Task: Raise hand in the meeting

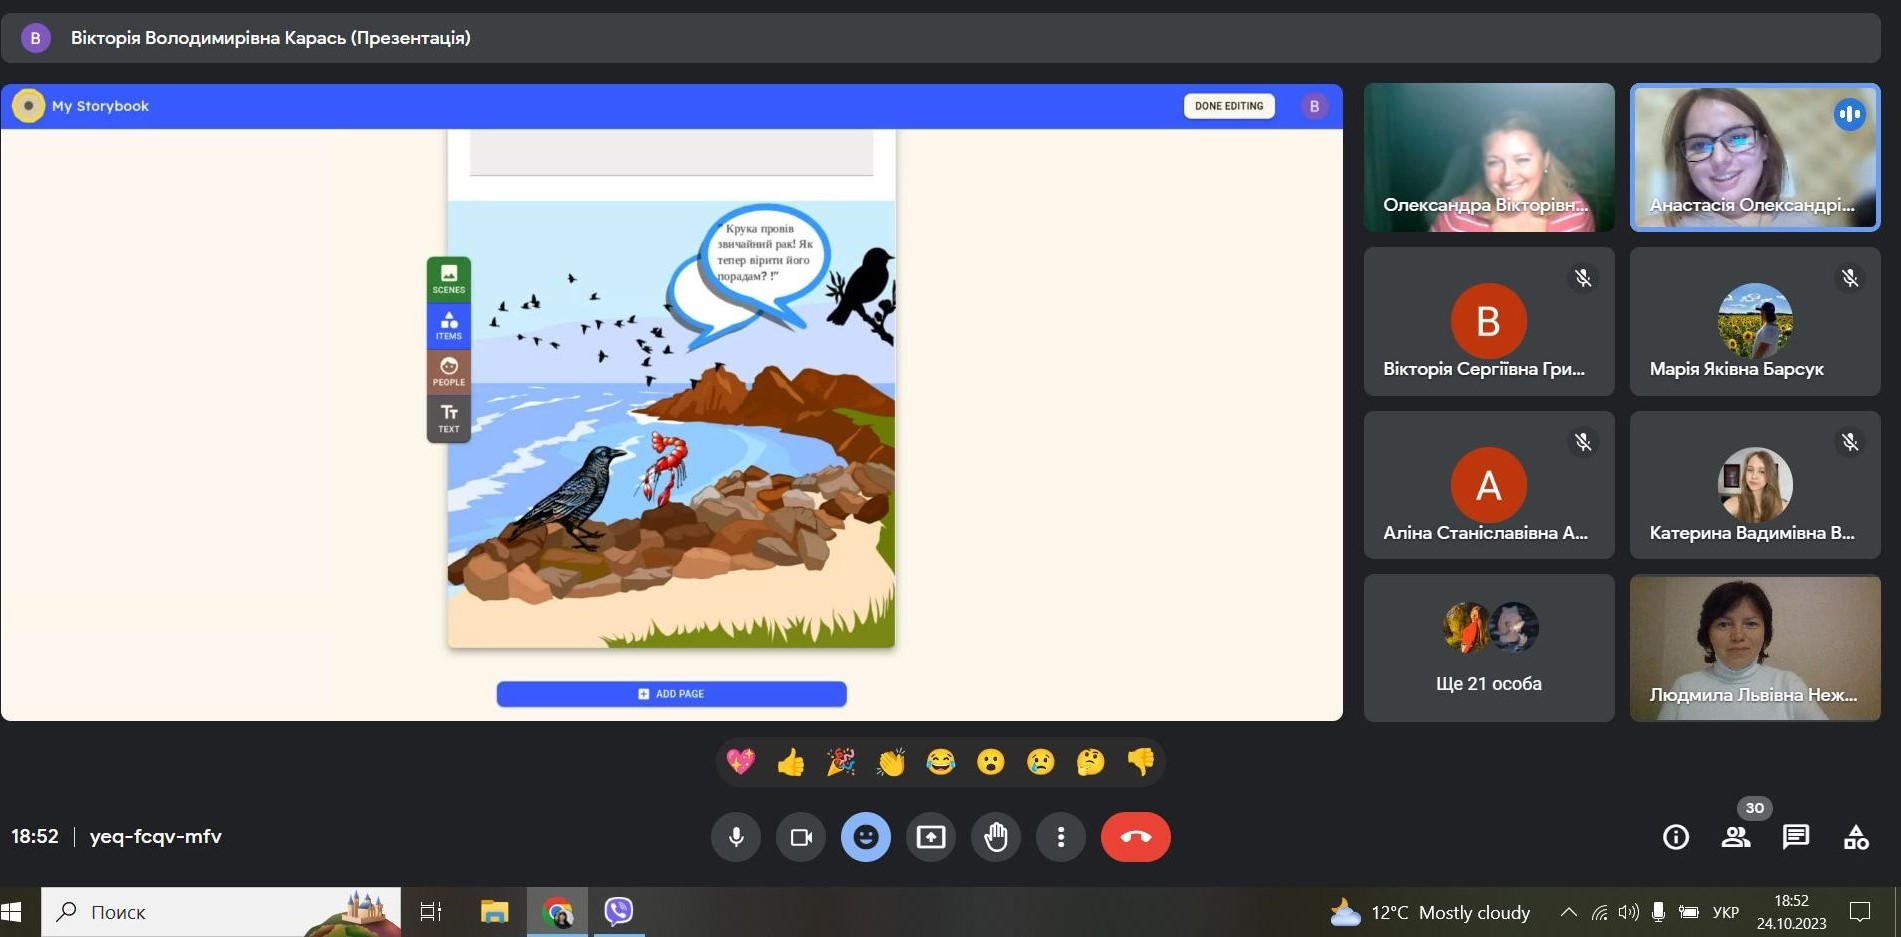Action: tap(996, 837)
